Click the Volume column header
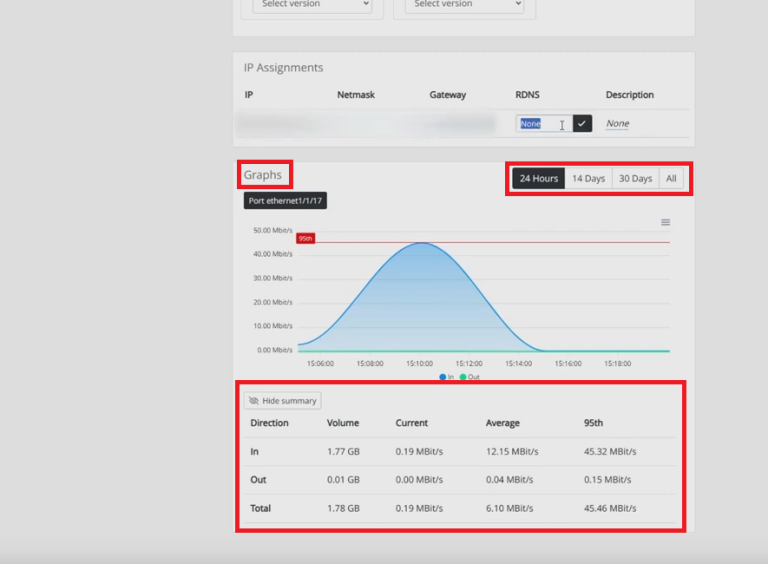 pyautogui.click(x=343, y=423)
